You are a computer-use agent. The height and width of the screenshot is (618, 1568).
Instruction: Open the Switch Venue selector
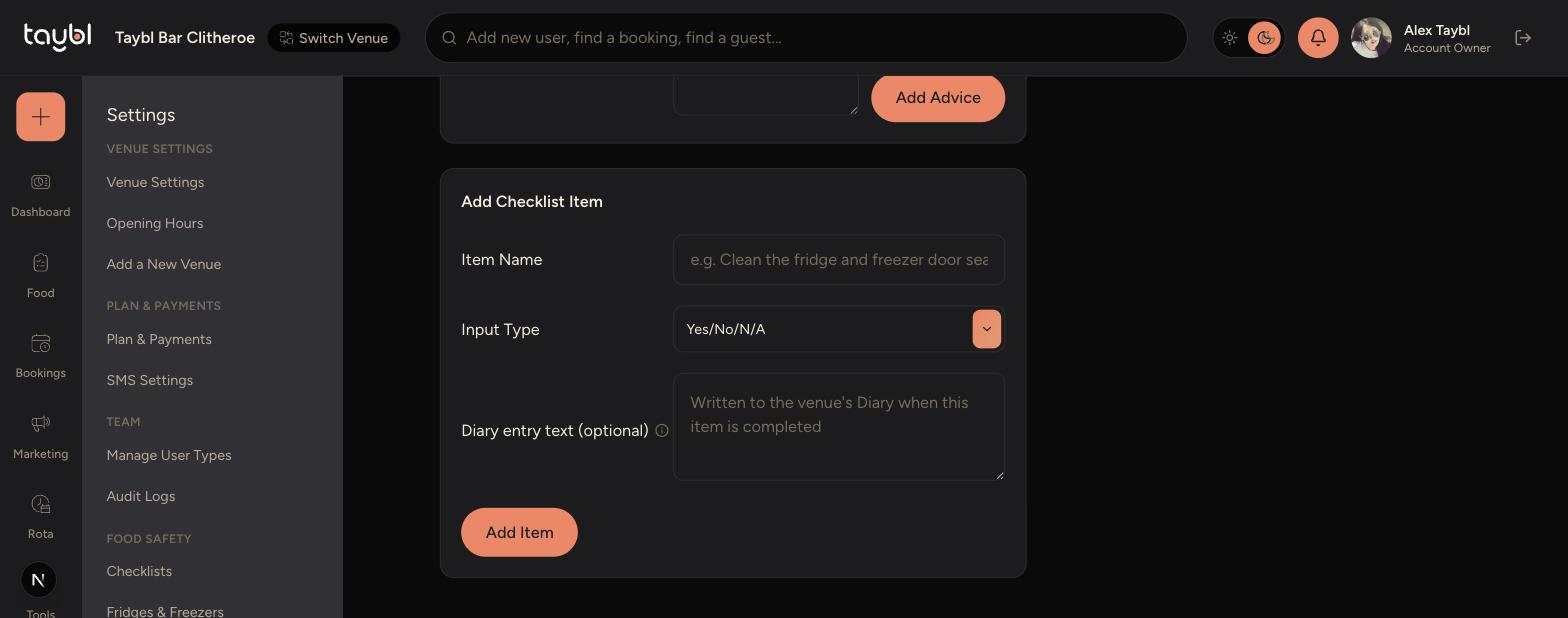(334, 38)
